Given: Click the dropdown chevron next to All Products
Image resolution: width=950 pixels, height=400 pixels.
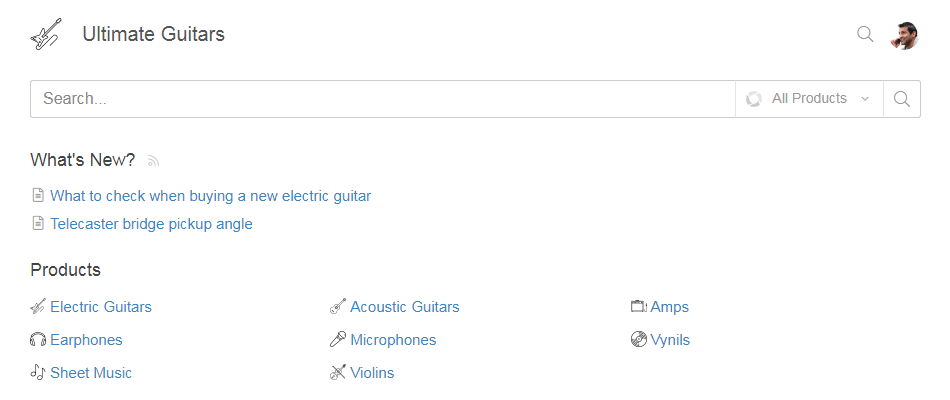Looking at the screenshot, I should 865,99.
